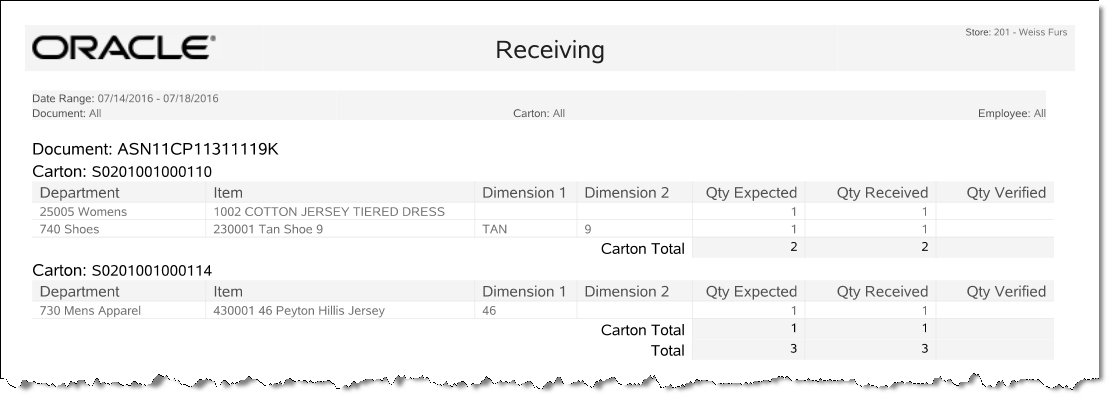Image resolution: width=1107 pixels, height=395 pixels.
Task: Click the Carton: All filter text
Action: 539,113
